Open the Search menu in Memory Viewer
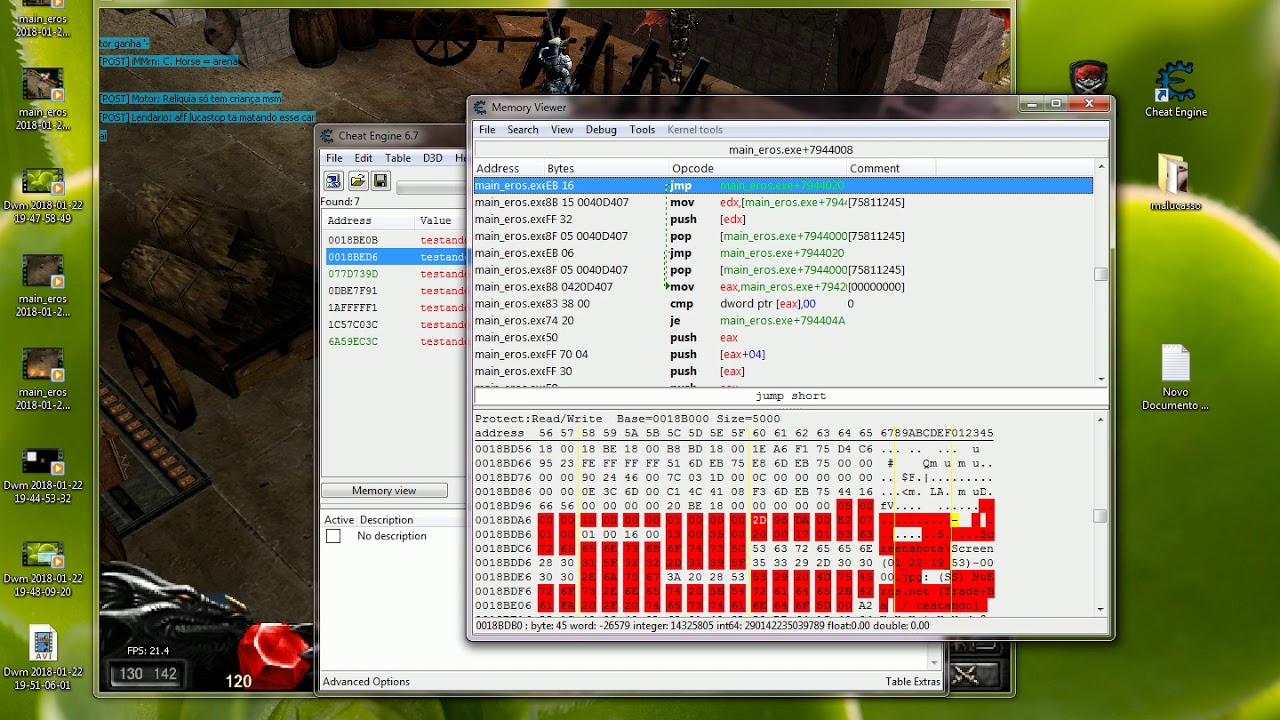 pyautogui.click(x=522, y=130)
